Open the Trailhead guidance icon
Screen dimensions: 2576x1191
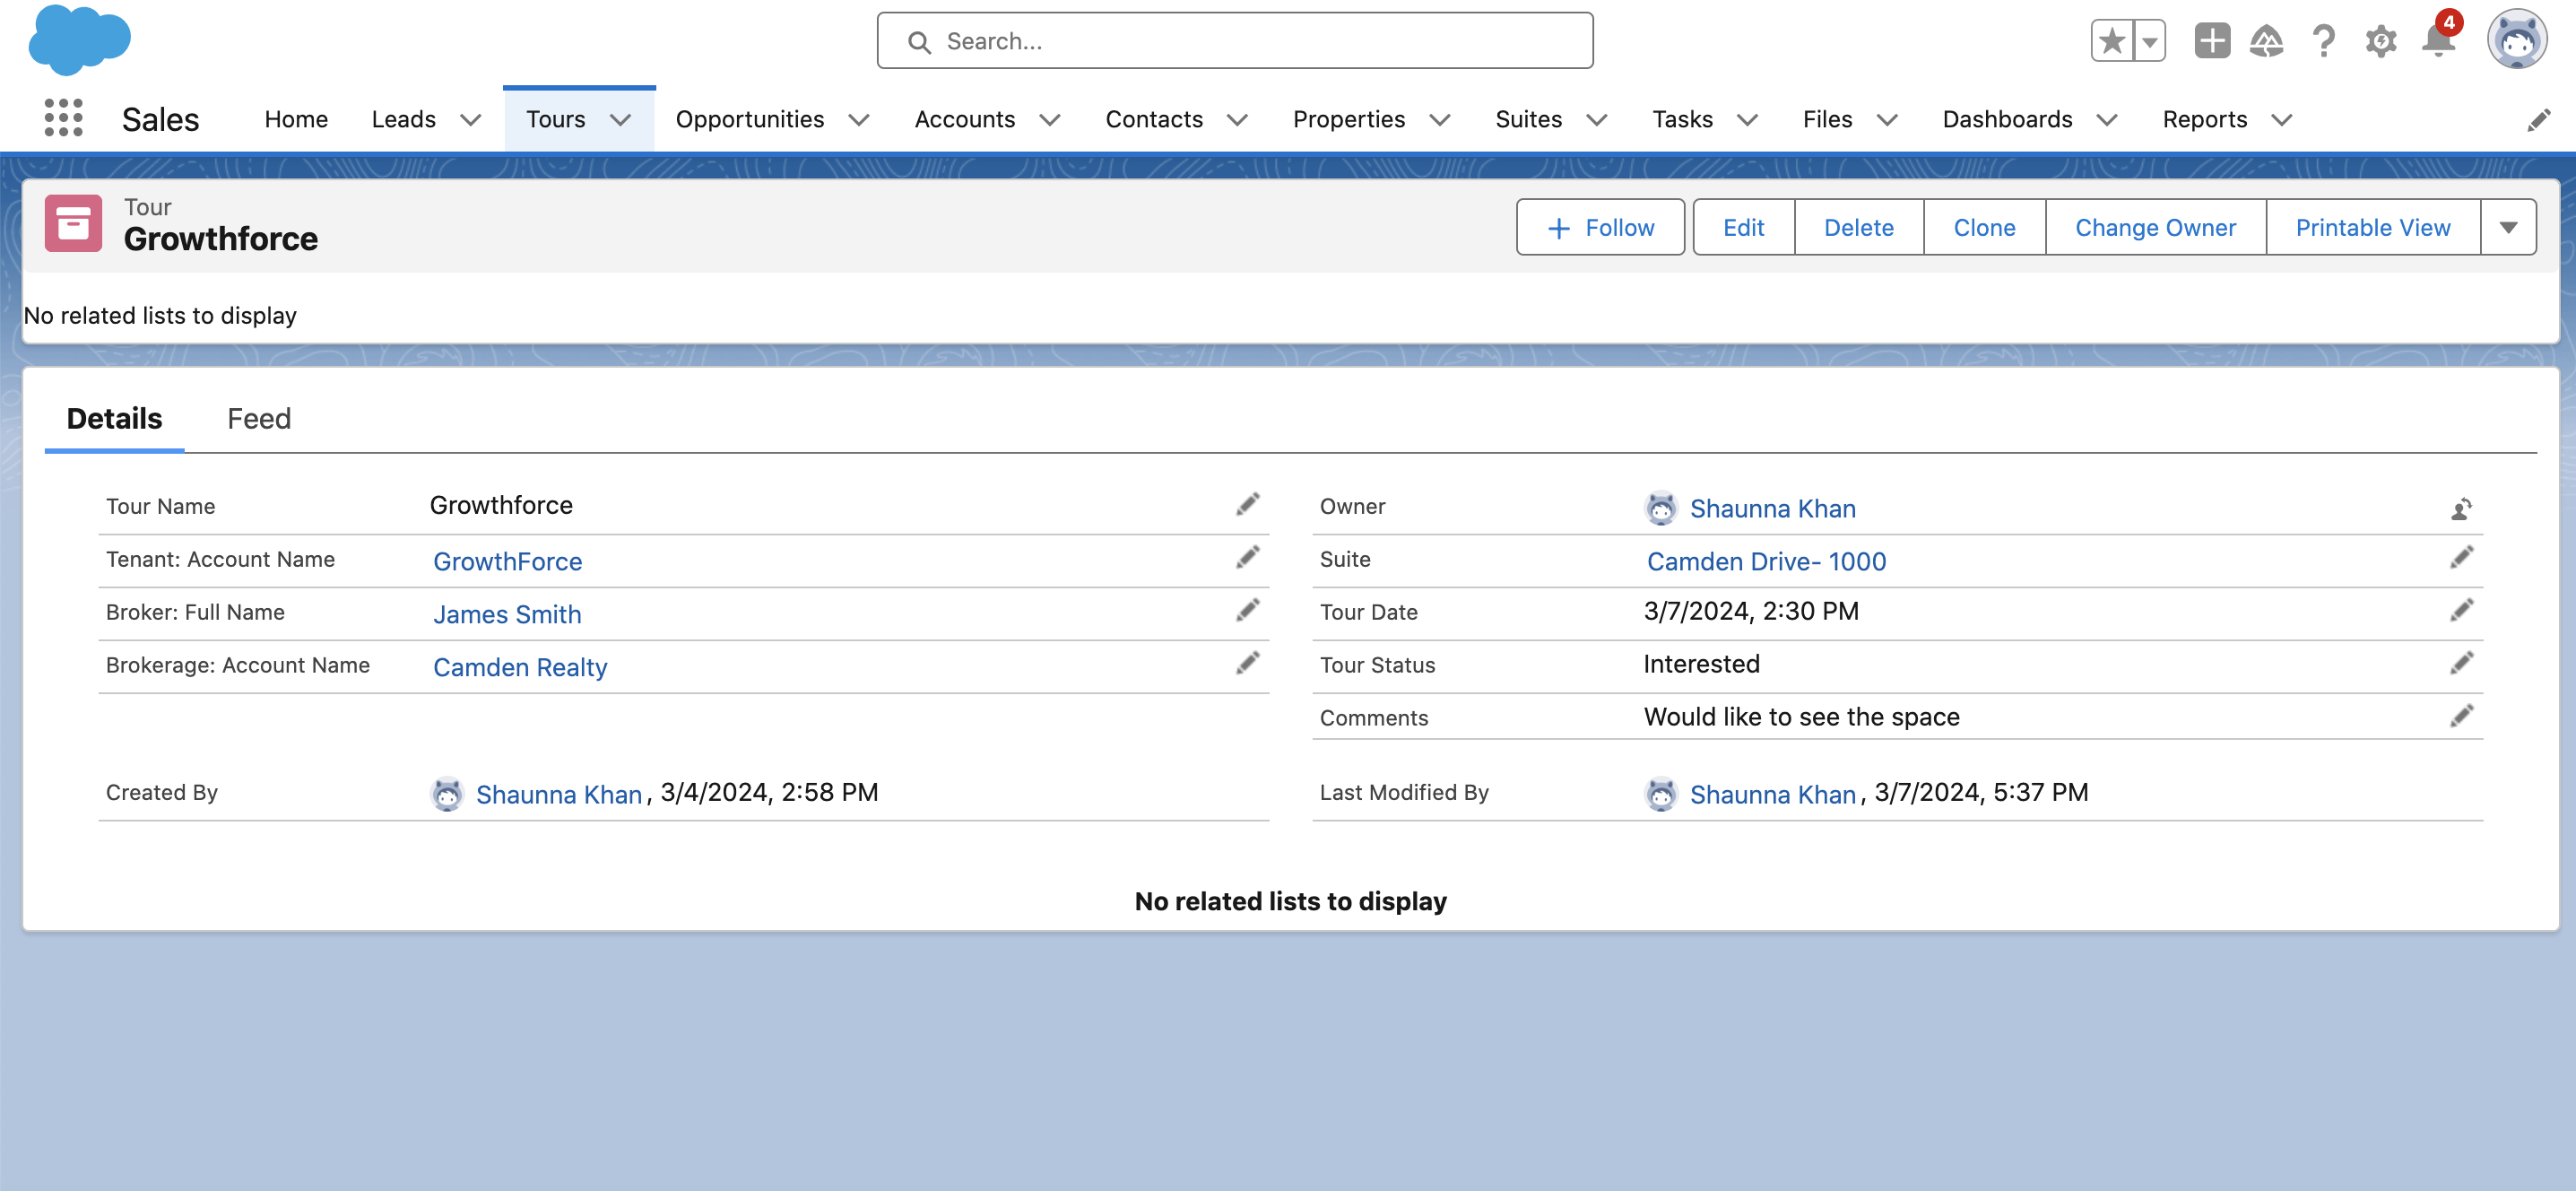(x=2266, y=41)
